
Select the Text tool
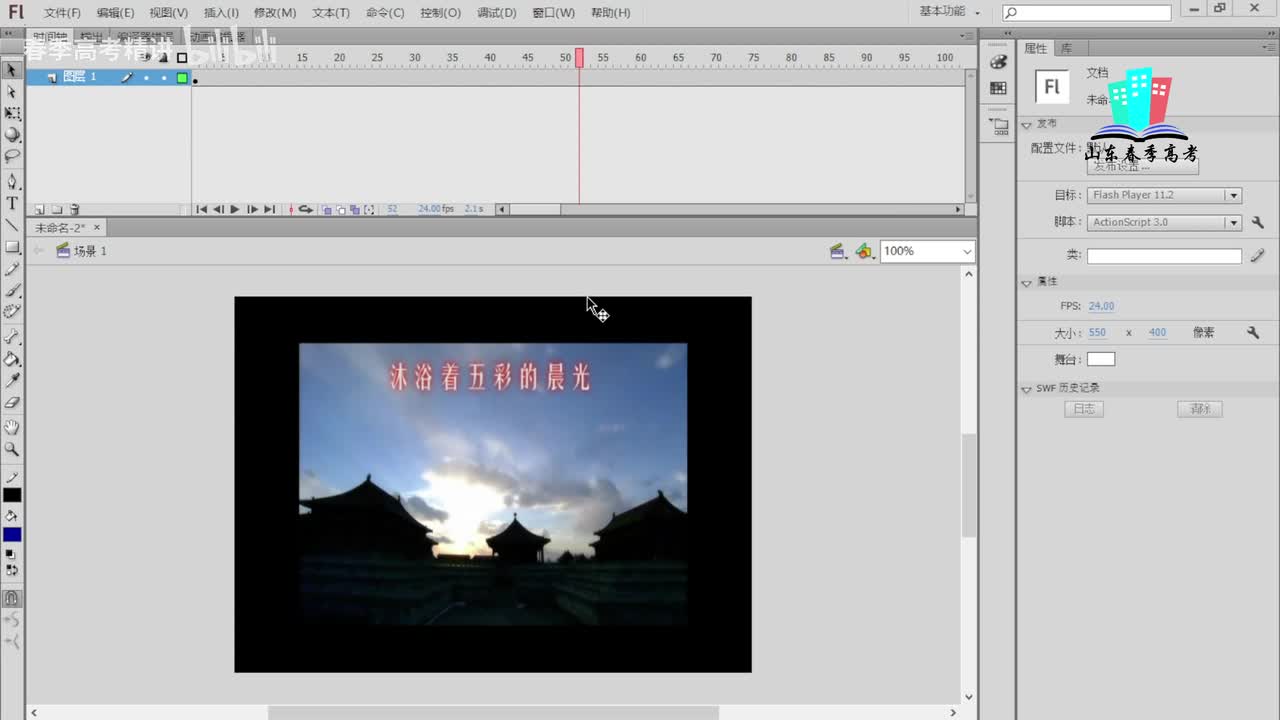click(x=12, y=204)
